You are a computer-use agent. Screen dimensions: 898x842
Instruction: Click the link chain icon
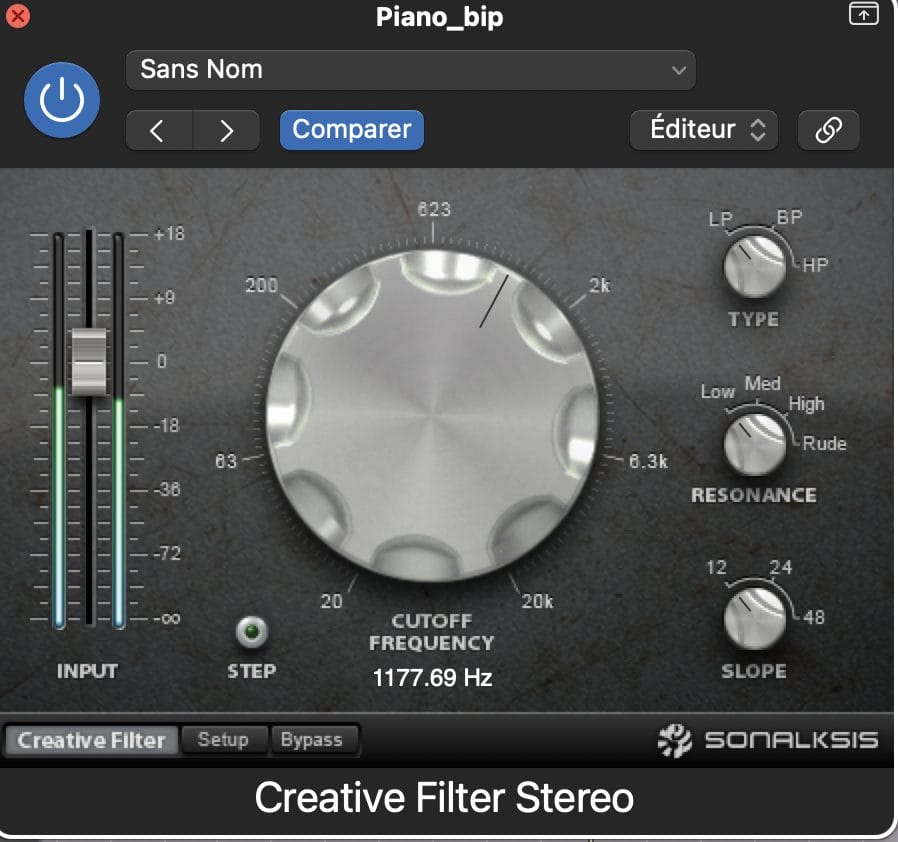828,130
